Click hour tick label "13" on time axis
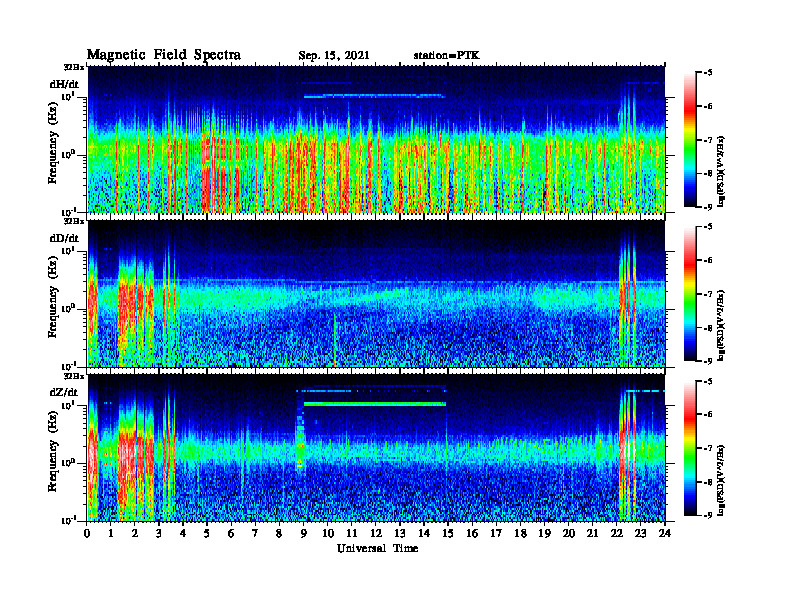The width and height of the screenshot is (792, 612). coord(400,534)
